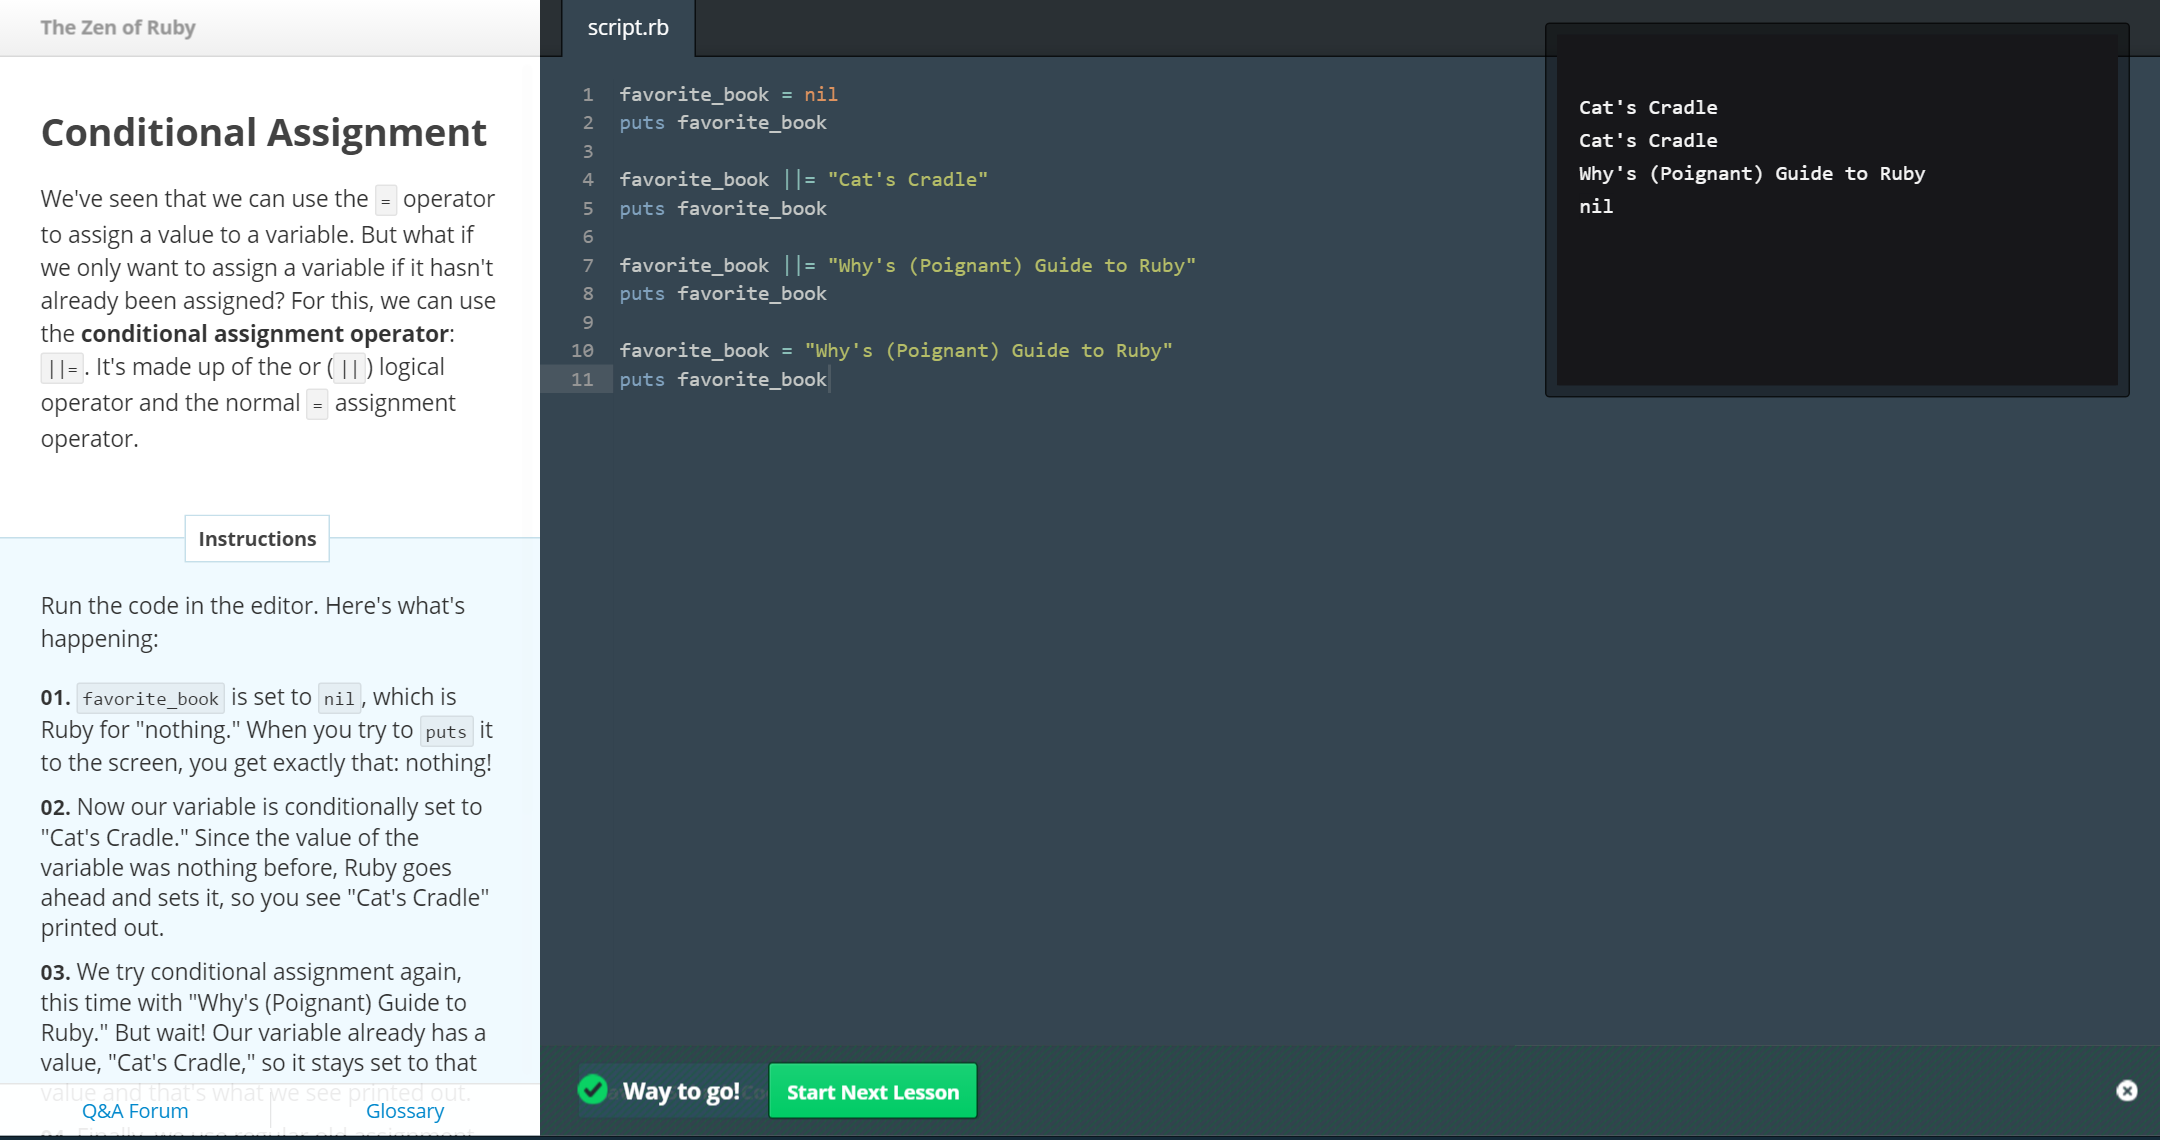Image resolution: width=2160 pixels, height=1140 pixels.
Task: Open the Glossary link
Action: click(404, 1111)
